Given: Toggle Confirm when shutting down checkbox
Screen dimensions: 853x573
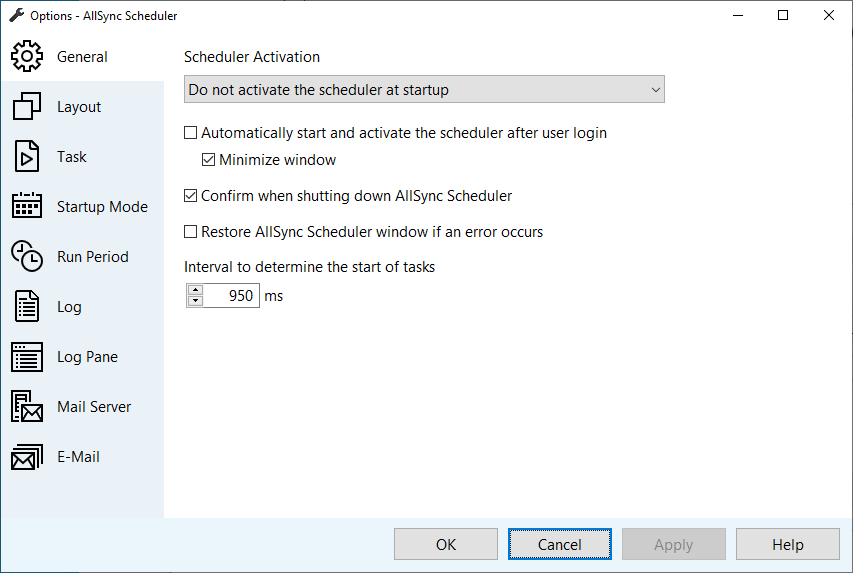Looking at the screenshot, I should click(191, 197).
